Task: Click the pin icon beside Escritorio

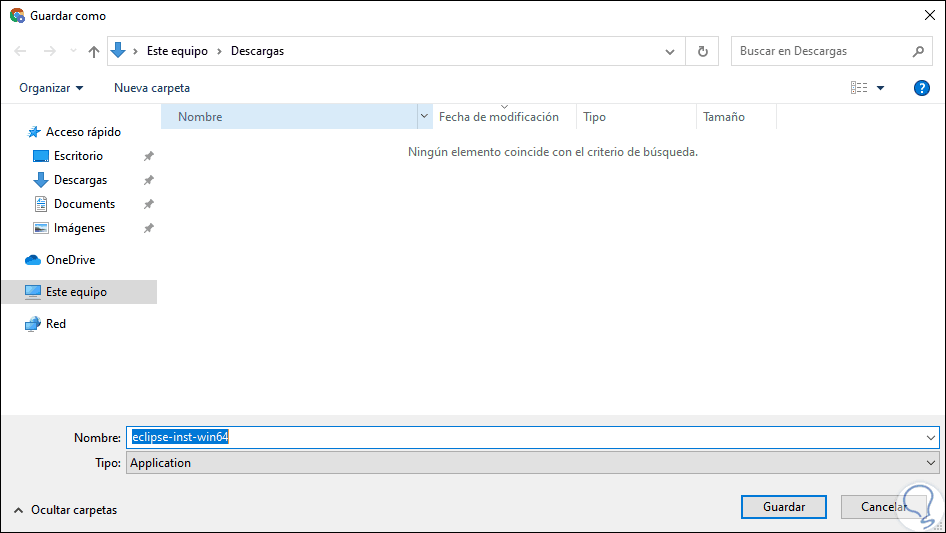Action: click(x=148, y=156)
